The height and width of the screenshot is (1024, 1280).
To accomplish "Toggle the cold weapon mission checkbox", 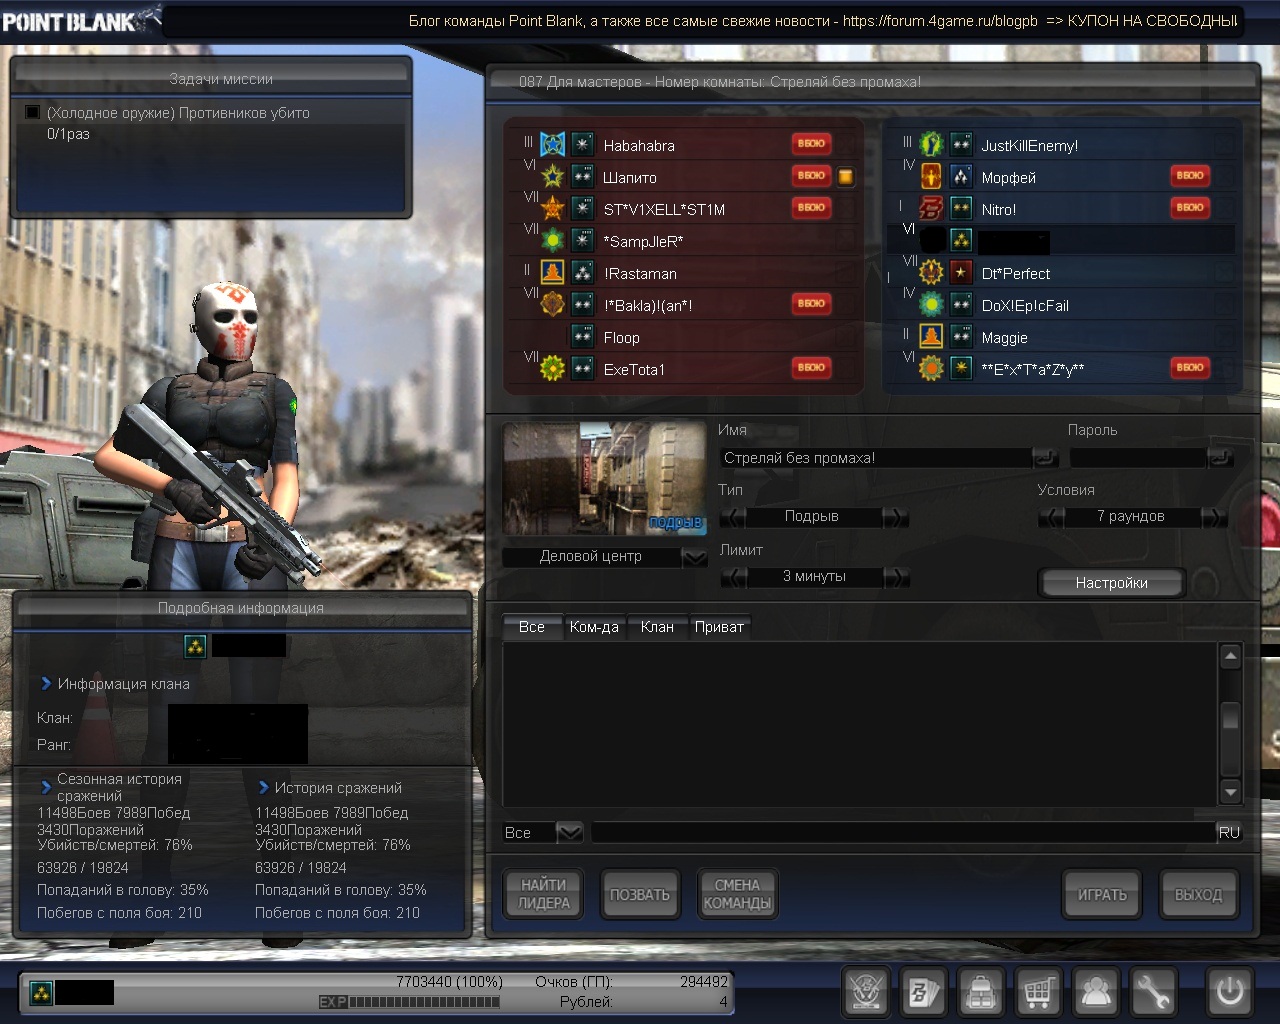I will click(32, 113).
